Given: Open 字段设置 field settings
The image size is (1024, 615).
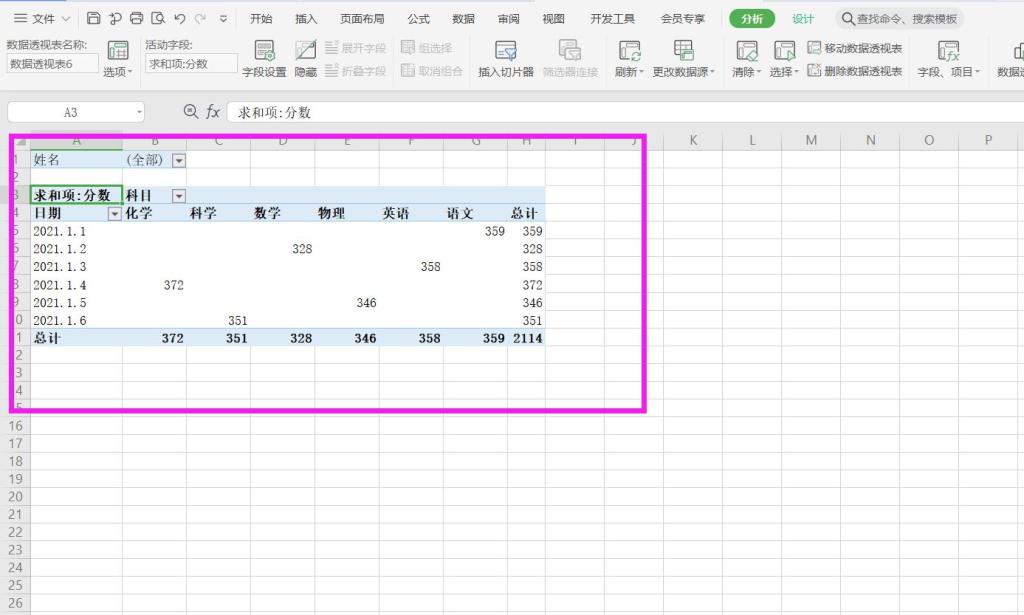Looking at the screenshot, I should (264, 59).
